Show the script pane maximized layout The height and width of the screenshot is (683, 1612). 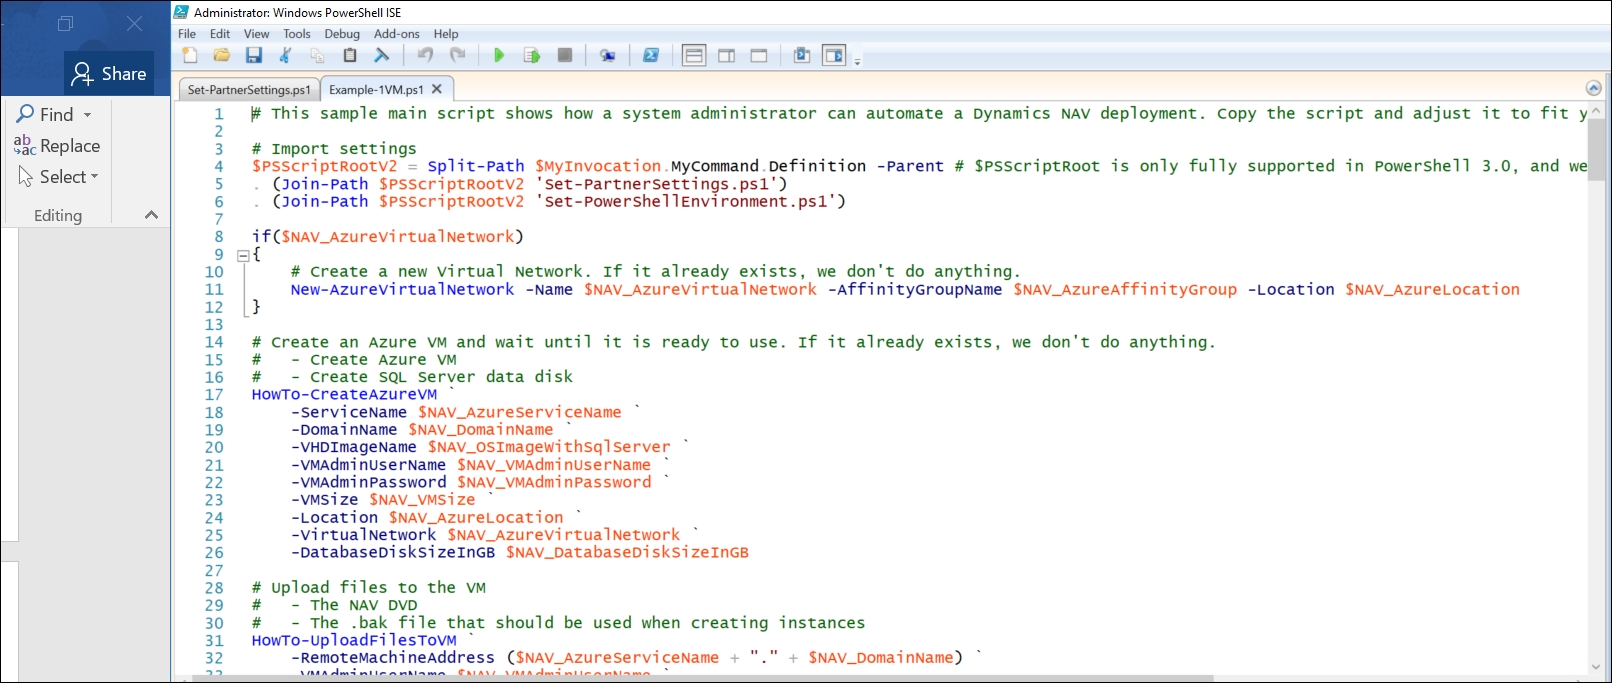759,55
